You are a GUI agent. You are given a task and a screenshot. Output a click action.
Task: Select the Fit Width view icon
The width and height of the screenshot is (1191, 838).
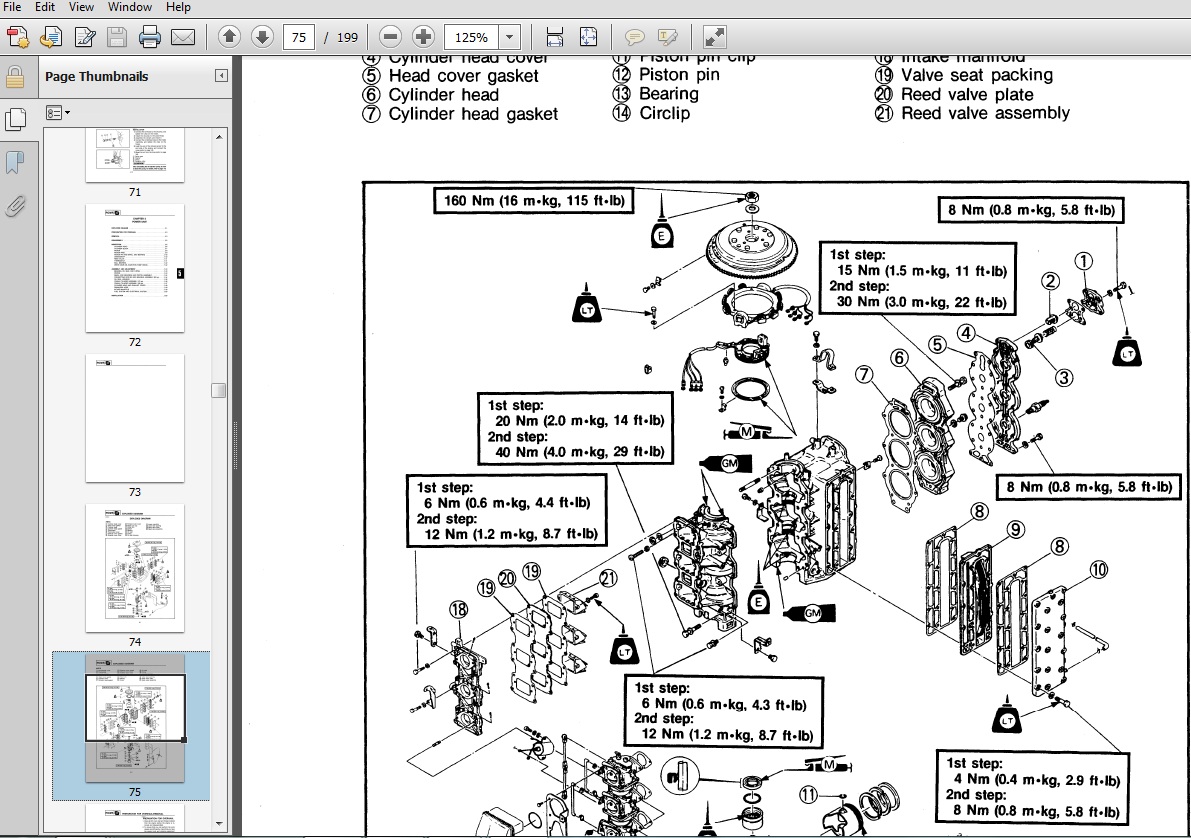(x=555, y=37)
